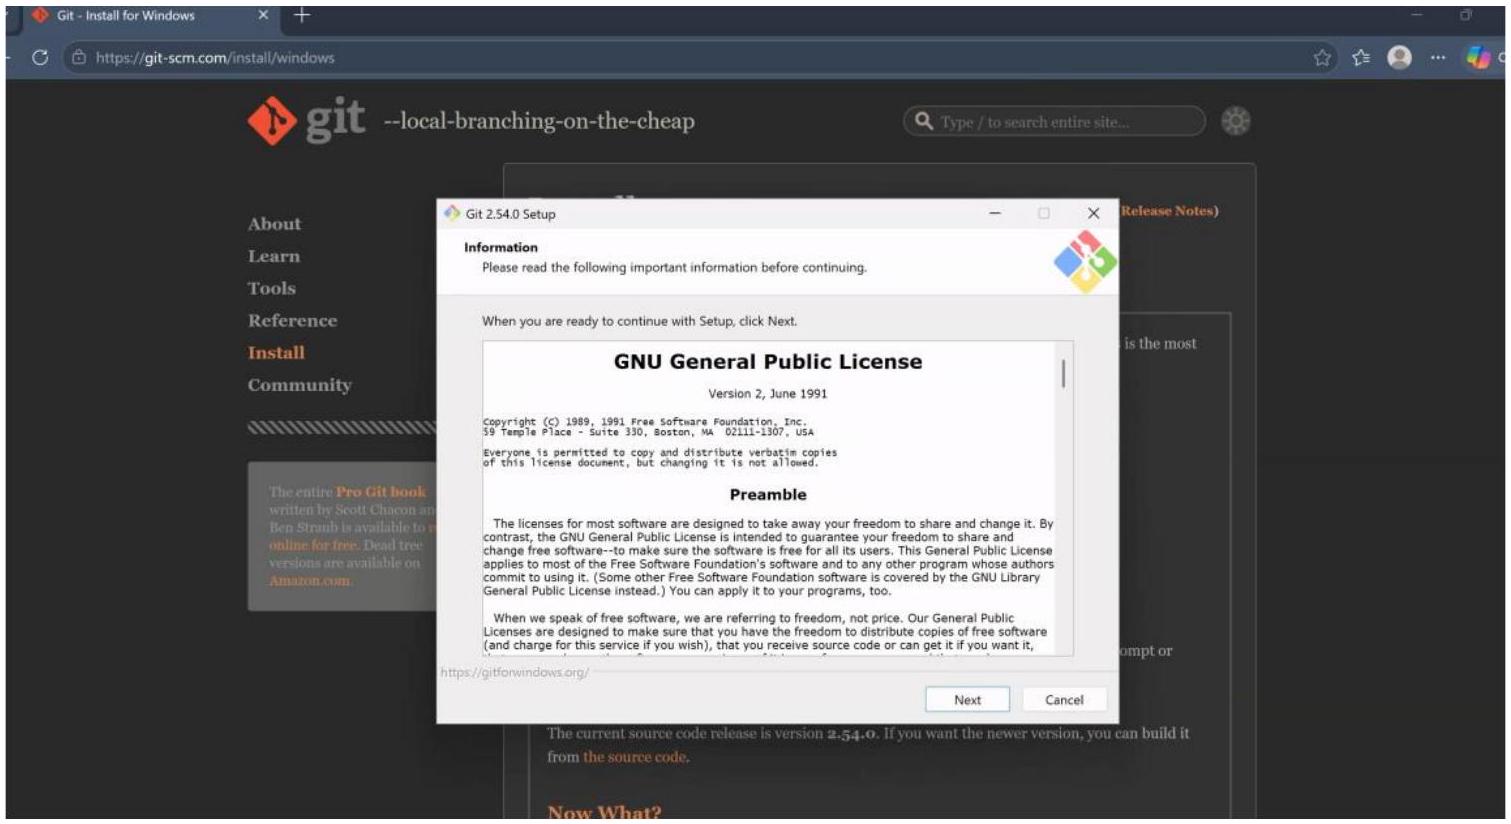Open the Tools section in sidebar

pyautogui.click(x=272, y=288)
